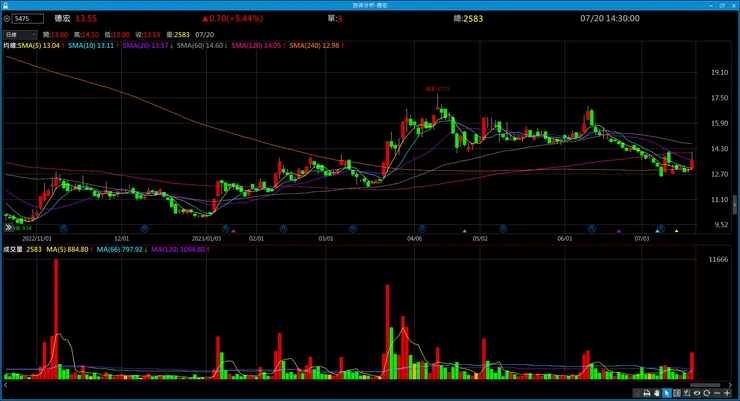The image size is (740, 401).
Task: Click the open price 開:13.00
Action: click(55, 35)
